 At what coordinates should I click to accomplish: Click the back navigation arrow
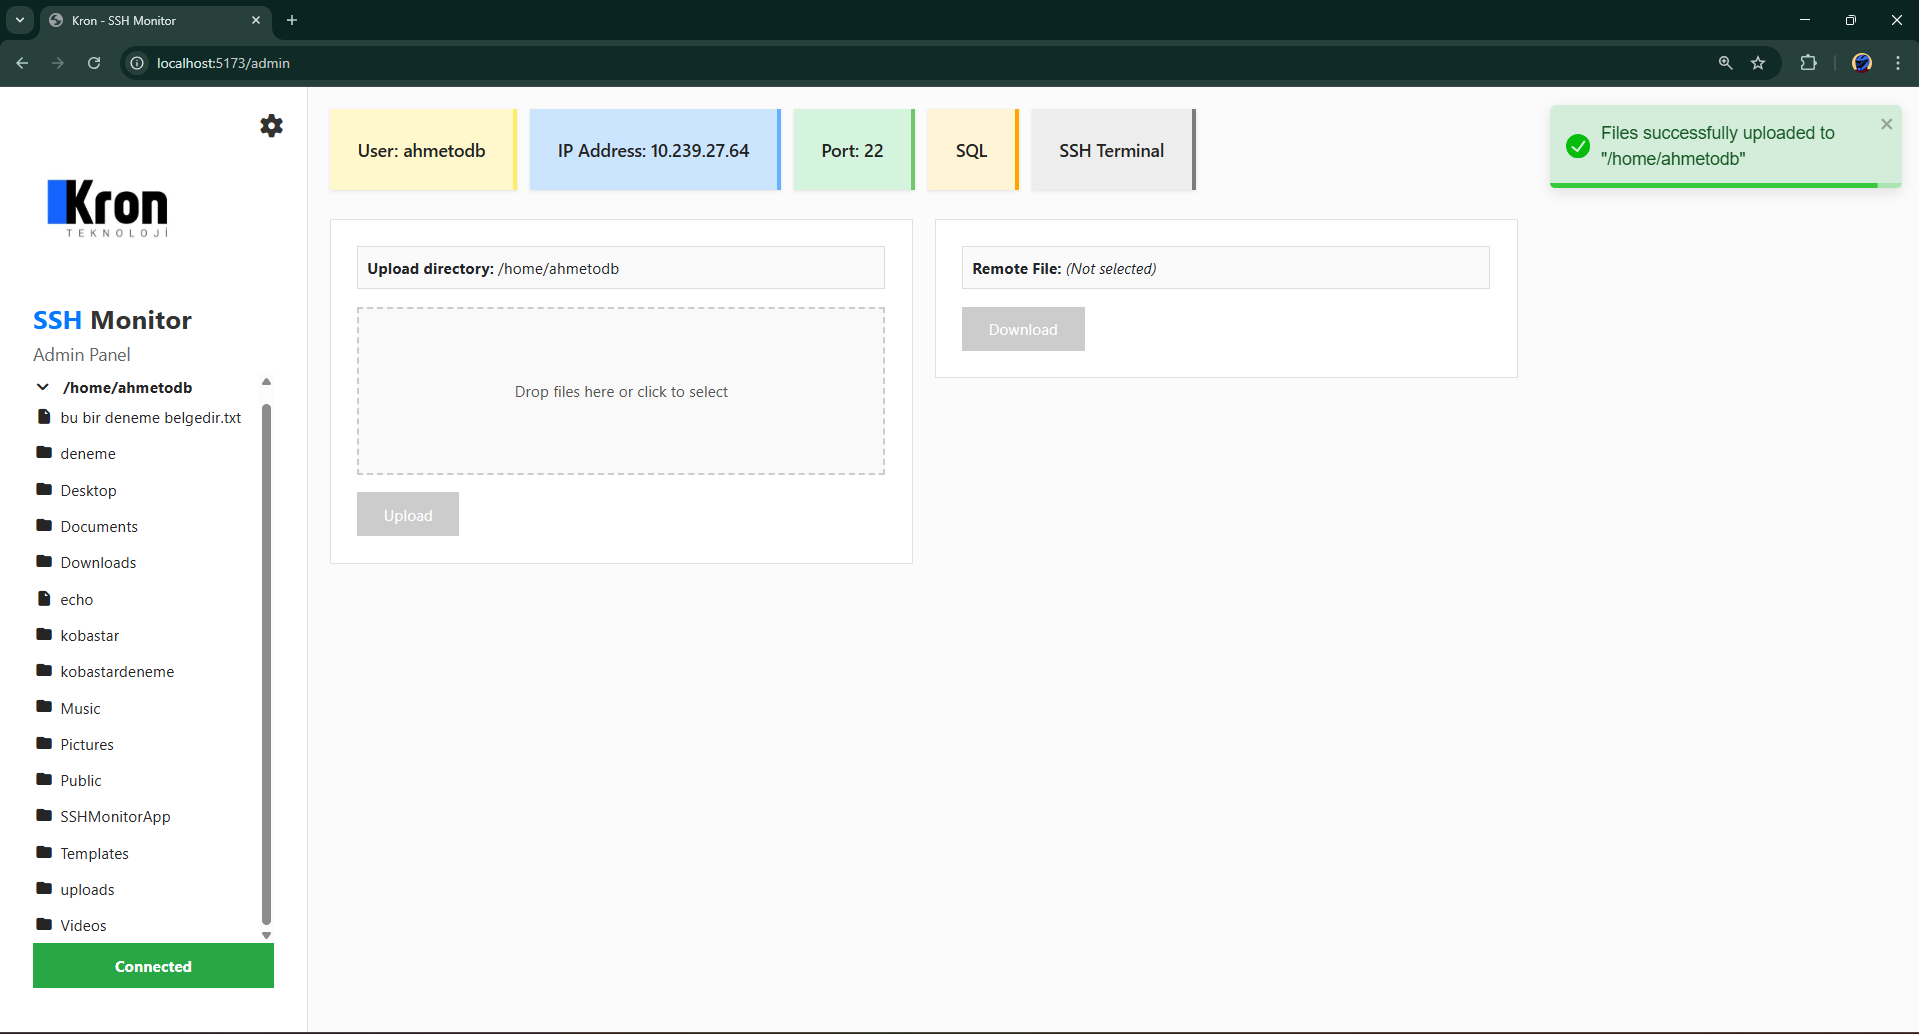pos(22,63)
